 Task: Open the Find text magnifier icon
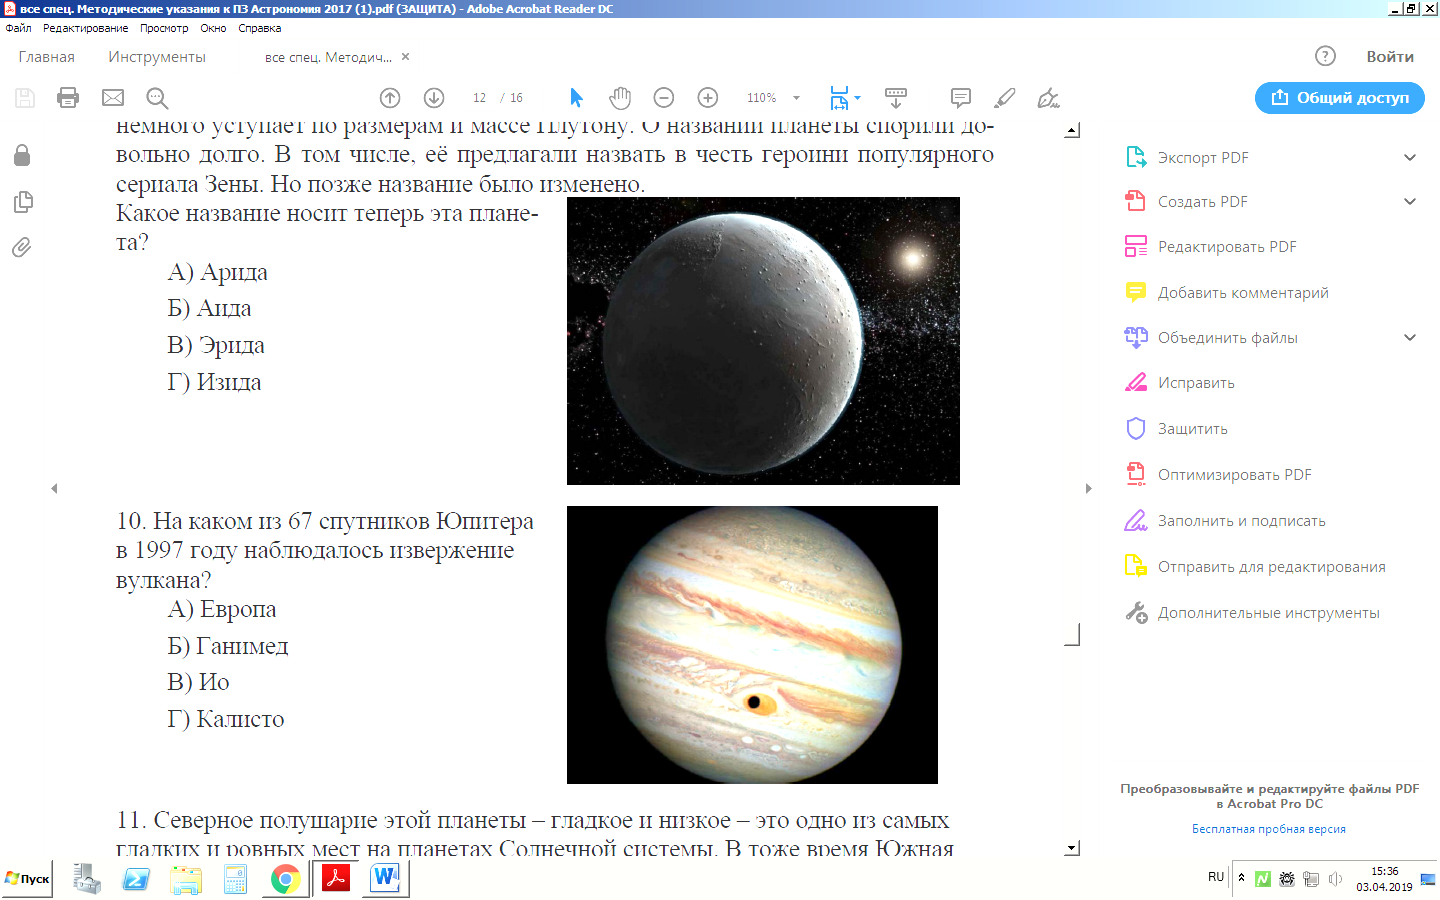click(x=157, y=98)
